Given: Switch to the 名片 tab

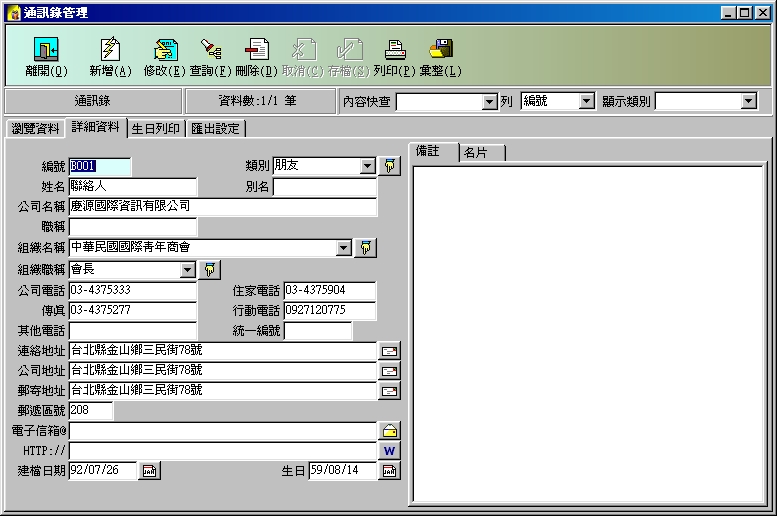Looking at the screenshot, I should click(482, 152).
